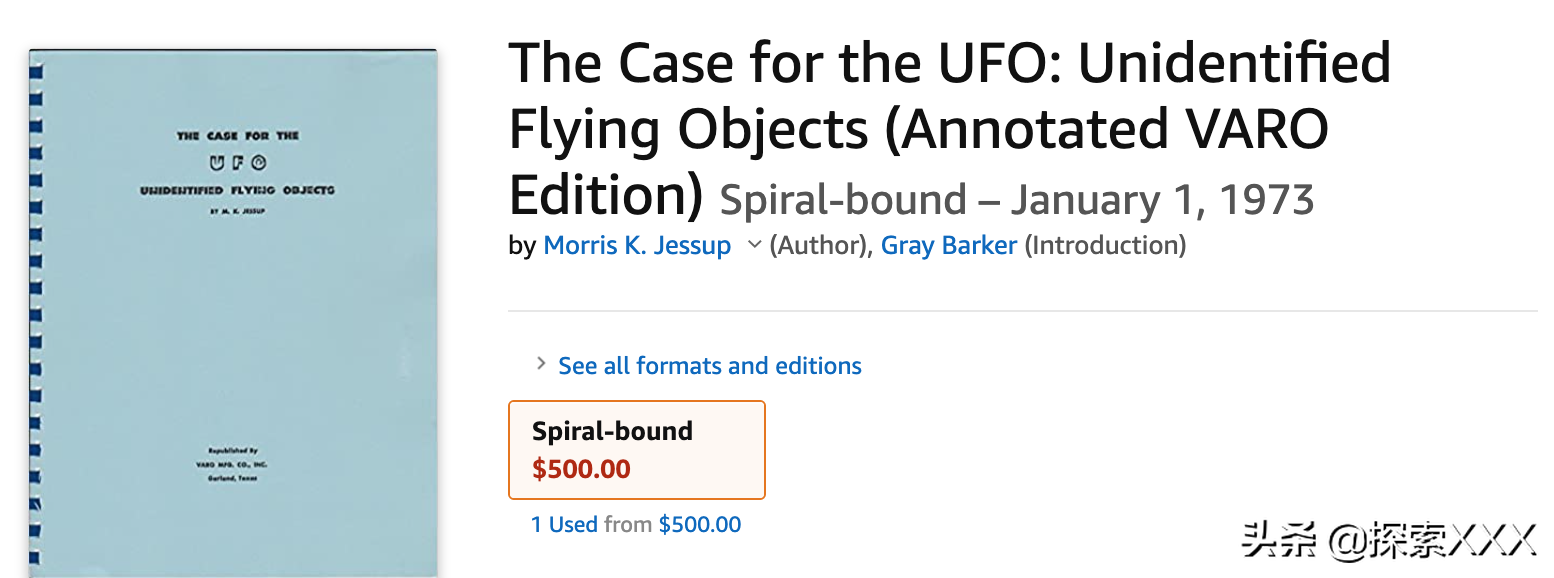Click the $500.00 amount in the used offer link

tap(700, 524)
